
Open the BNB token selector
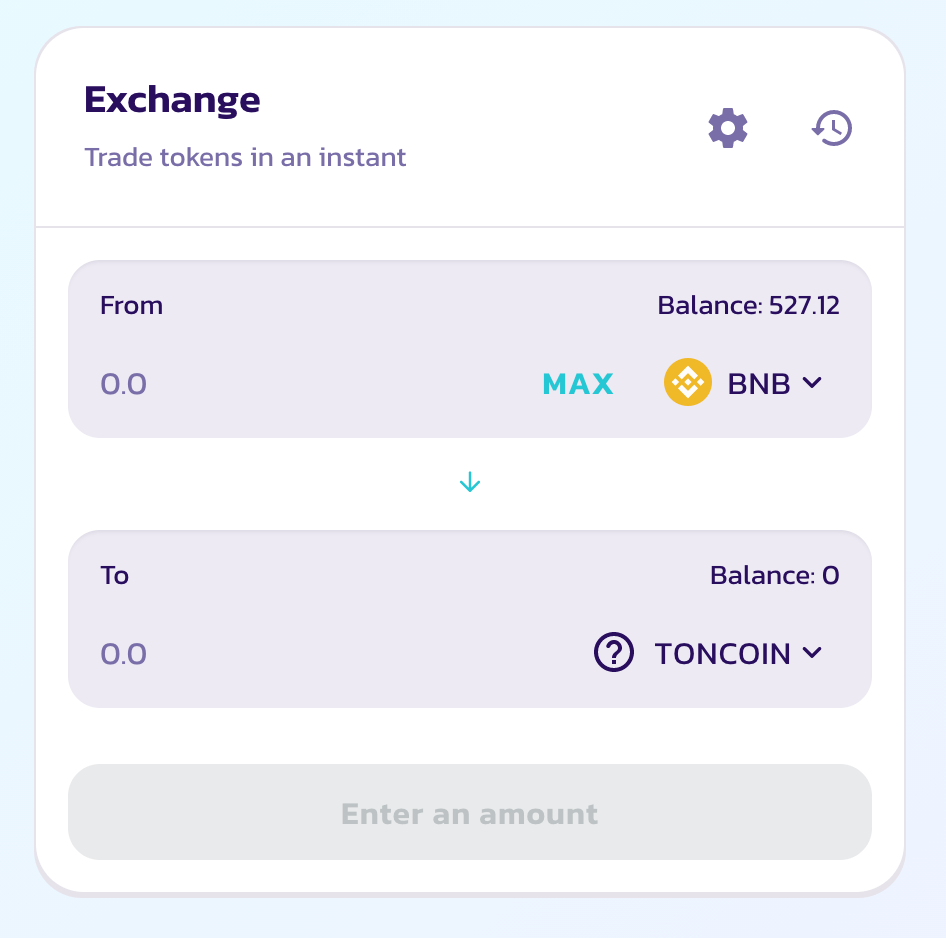tap(743, 382)
